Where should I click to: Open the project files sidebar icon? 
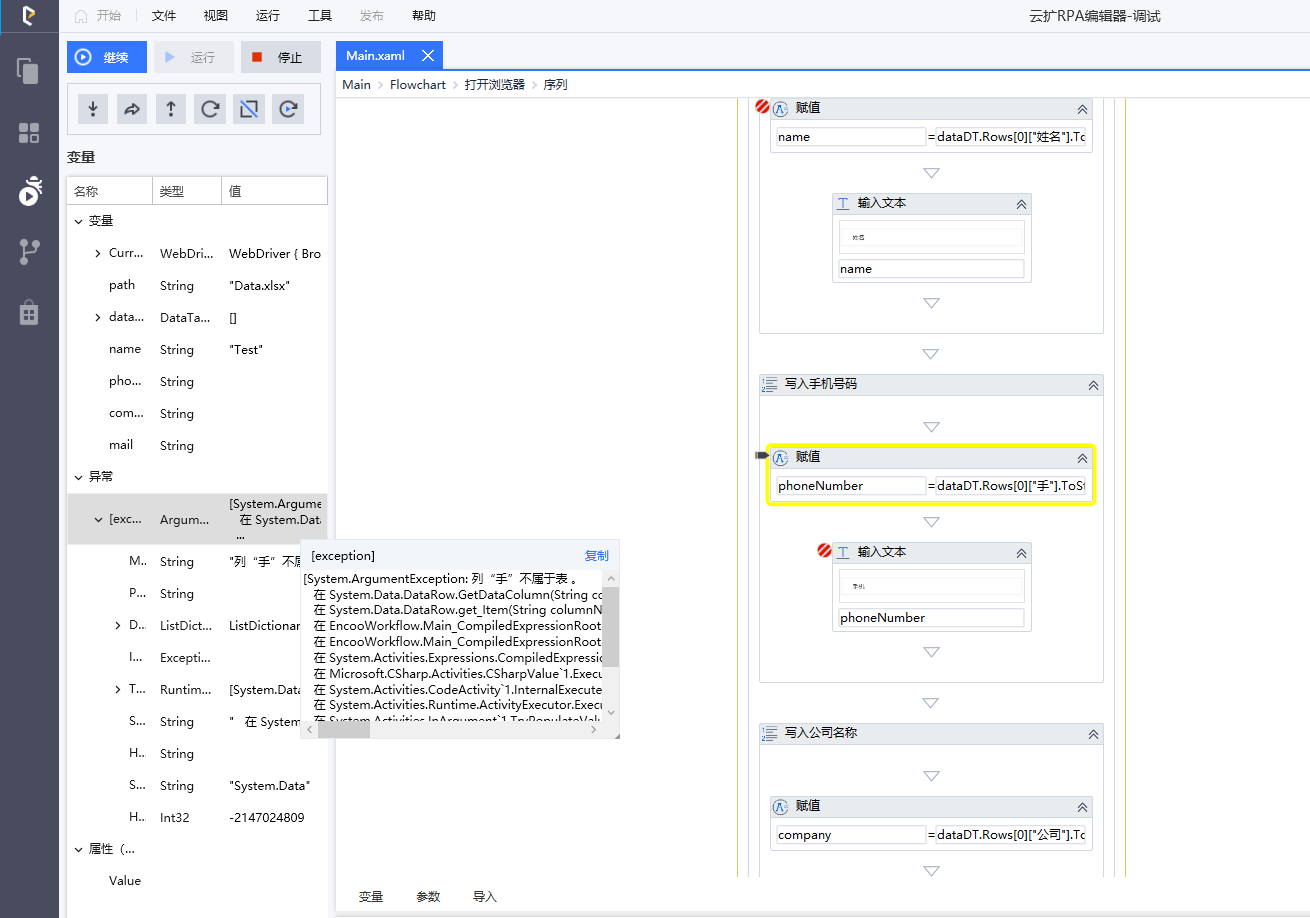(29, 71)
